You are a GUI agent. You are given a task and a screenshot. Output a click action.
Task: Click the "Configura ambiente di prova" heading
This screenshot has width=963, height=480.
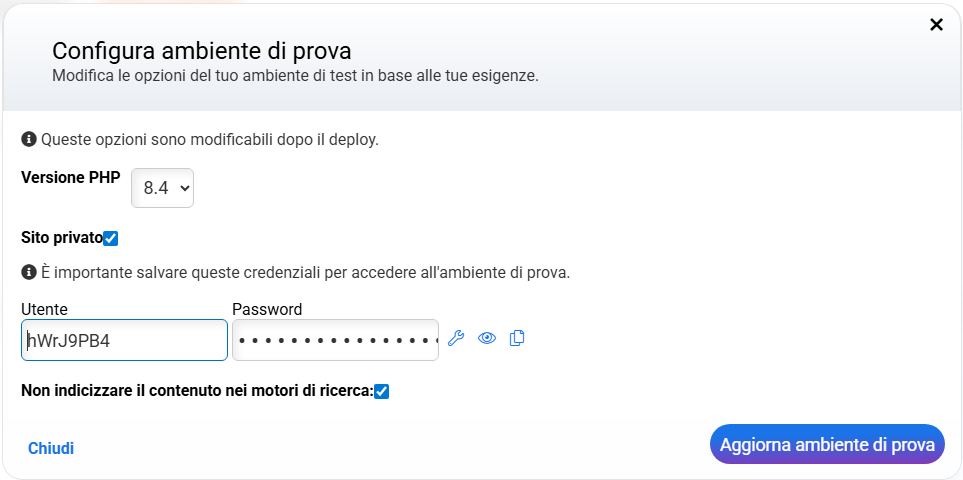click(x=202, y=50)
